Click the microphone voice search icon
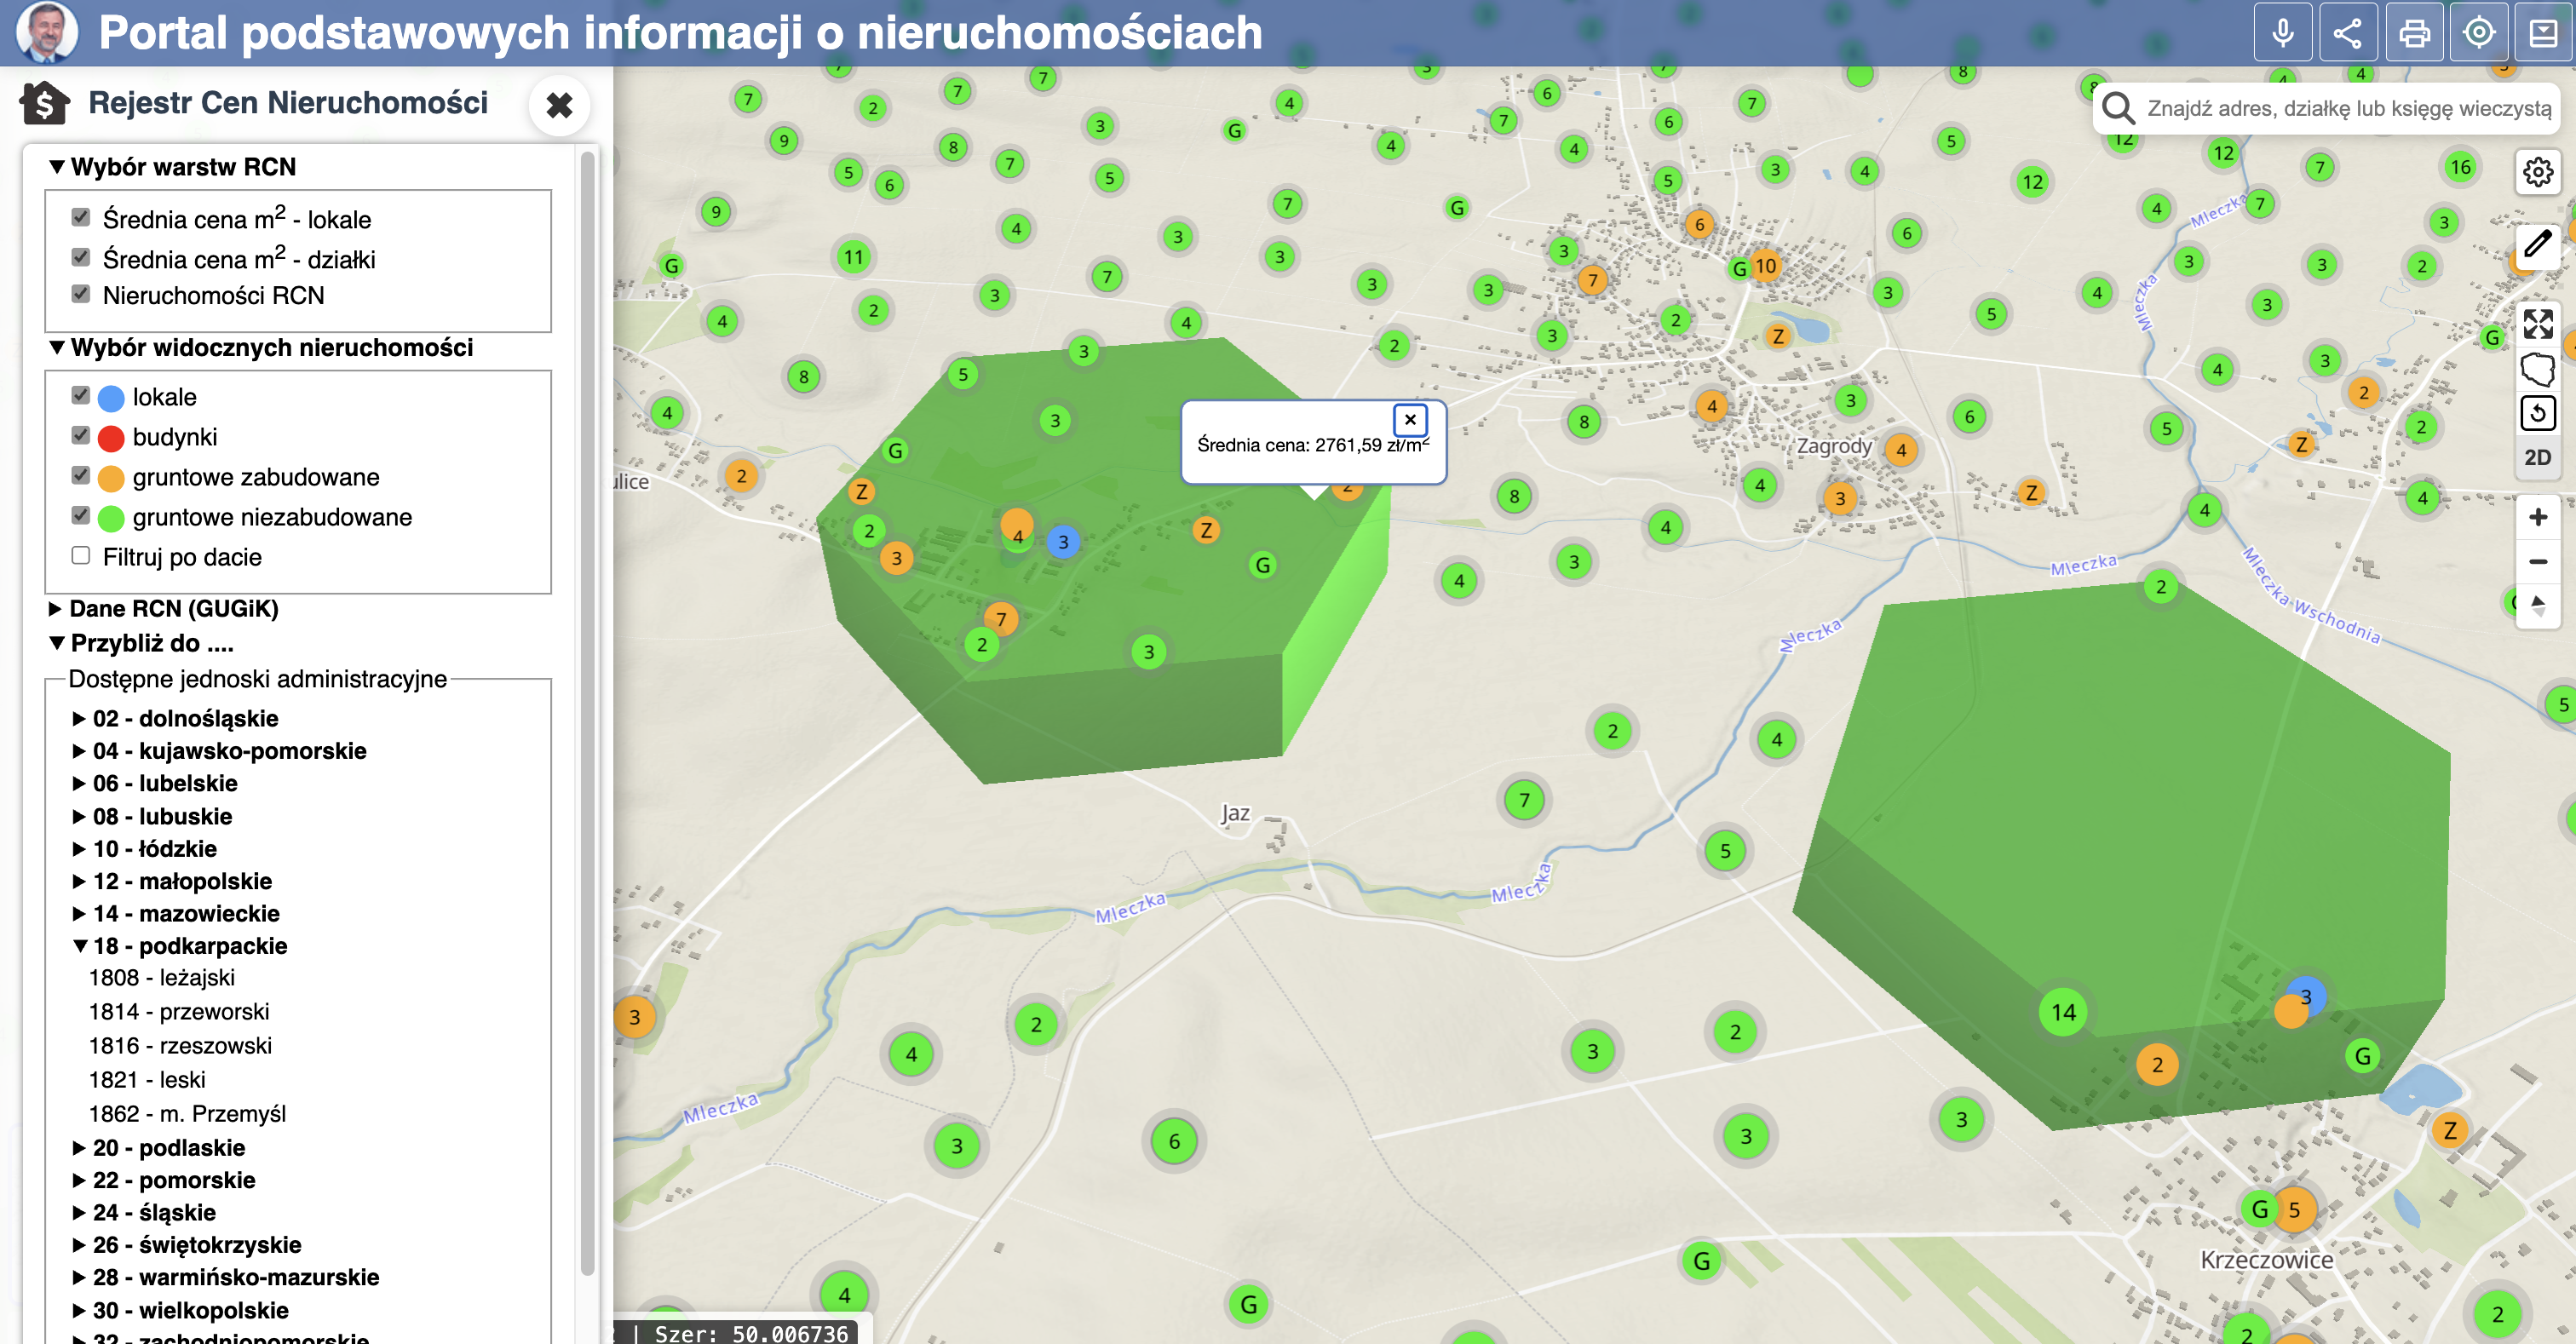This screenshot has width=2576, height=1344. point(2282,33)
